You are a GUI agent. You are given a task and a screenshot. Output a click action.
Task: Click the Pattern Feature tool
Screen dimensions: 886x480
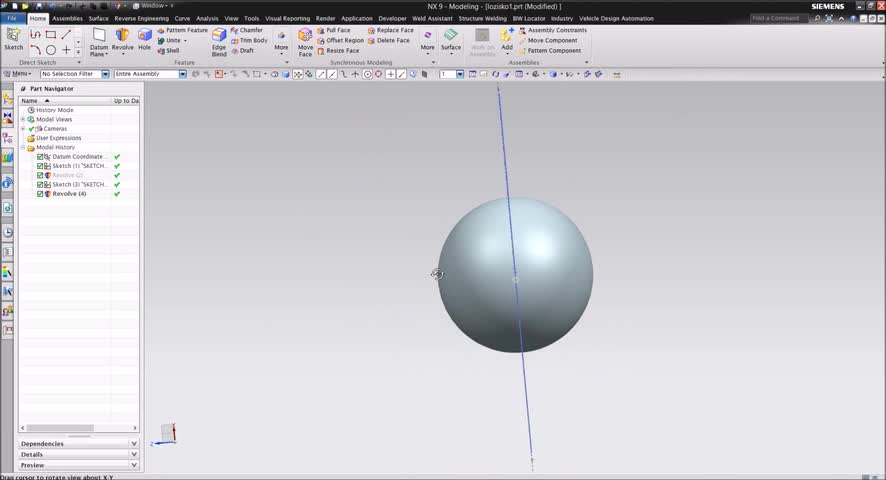point(183,30)
